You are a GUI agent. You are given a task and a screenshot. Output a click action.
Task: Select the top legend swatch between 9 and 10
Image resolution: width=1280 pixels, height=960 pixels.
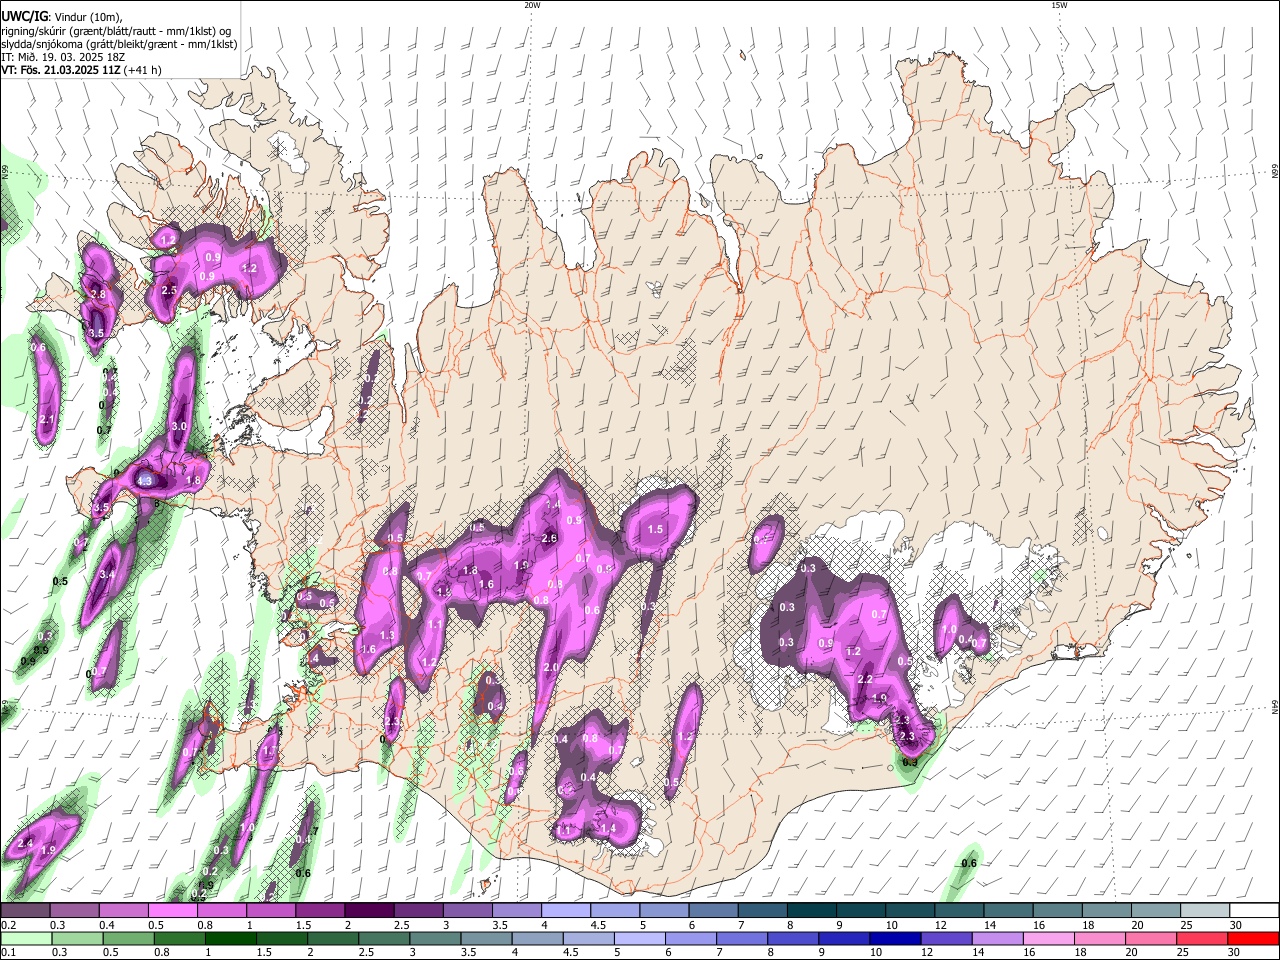tap(859, 910)
